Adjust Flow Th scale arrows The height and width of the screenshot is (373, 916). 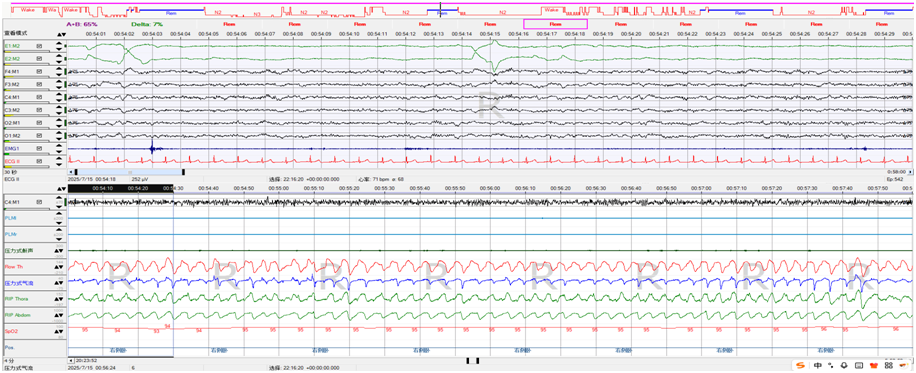tap(60, 267)
